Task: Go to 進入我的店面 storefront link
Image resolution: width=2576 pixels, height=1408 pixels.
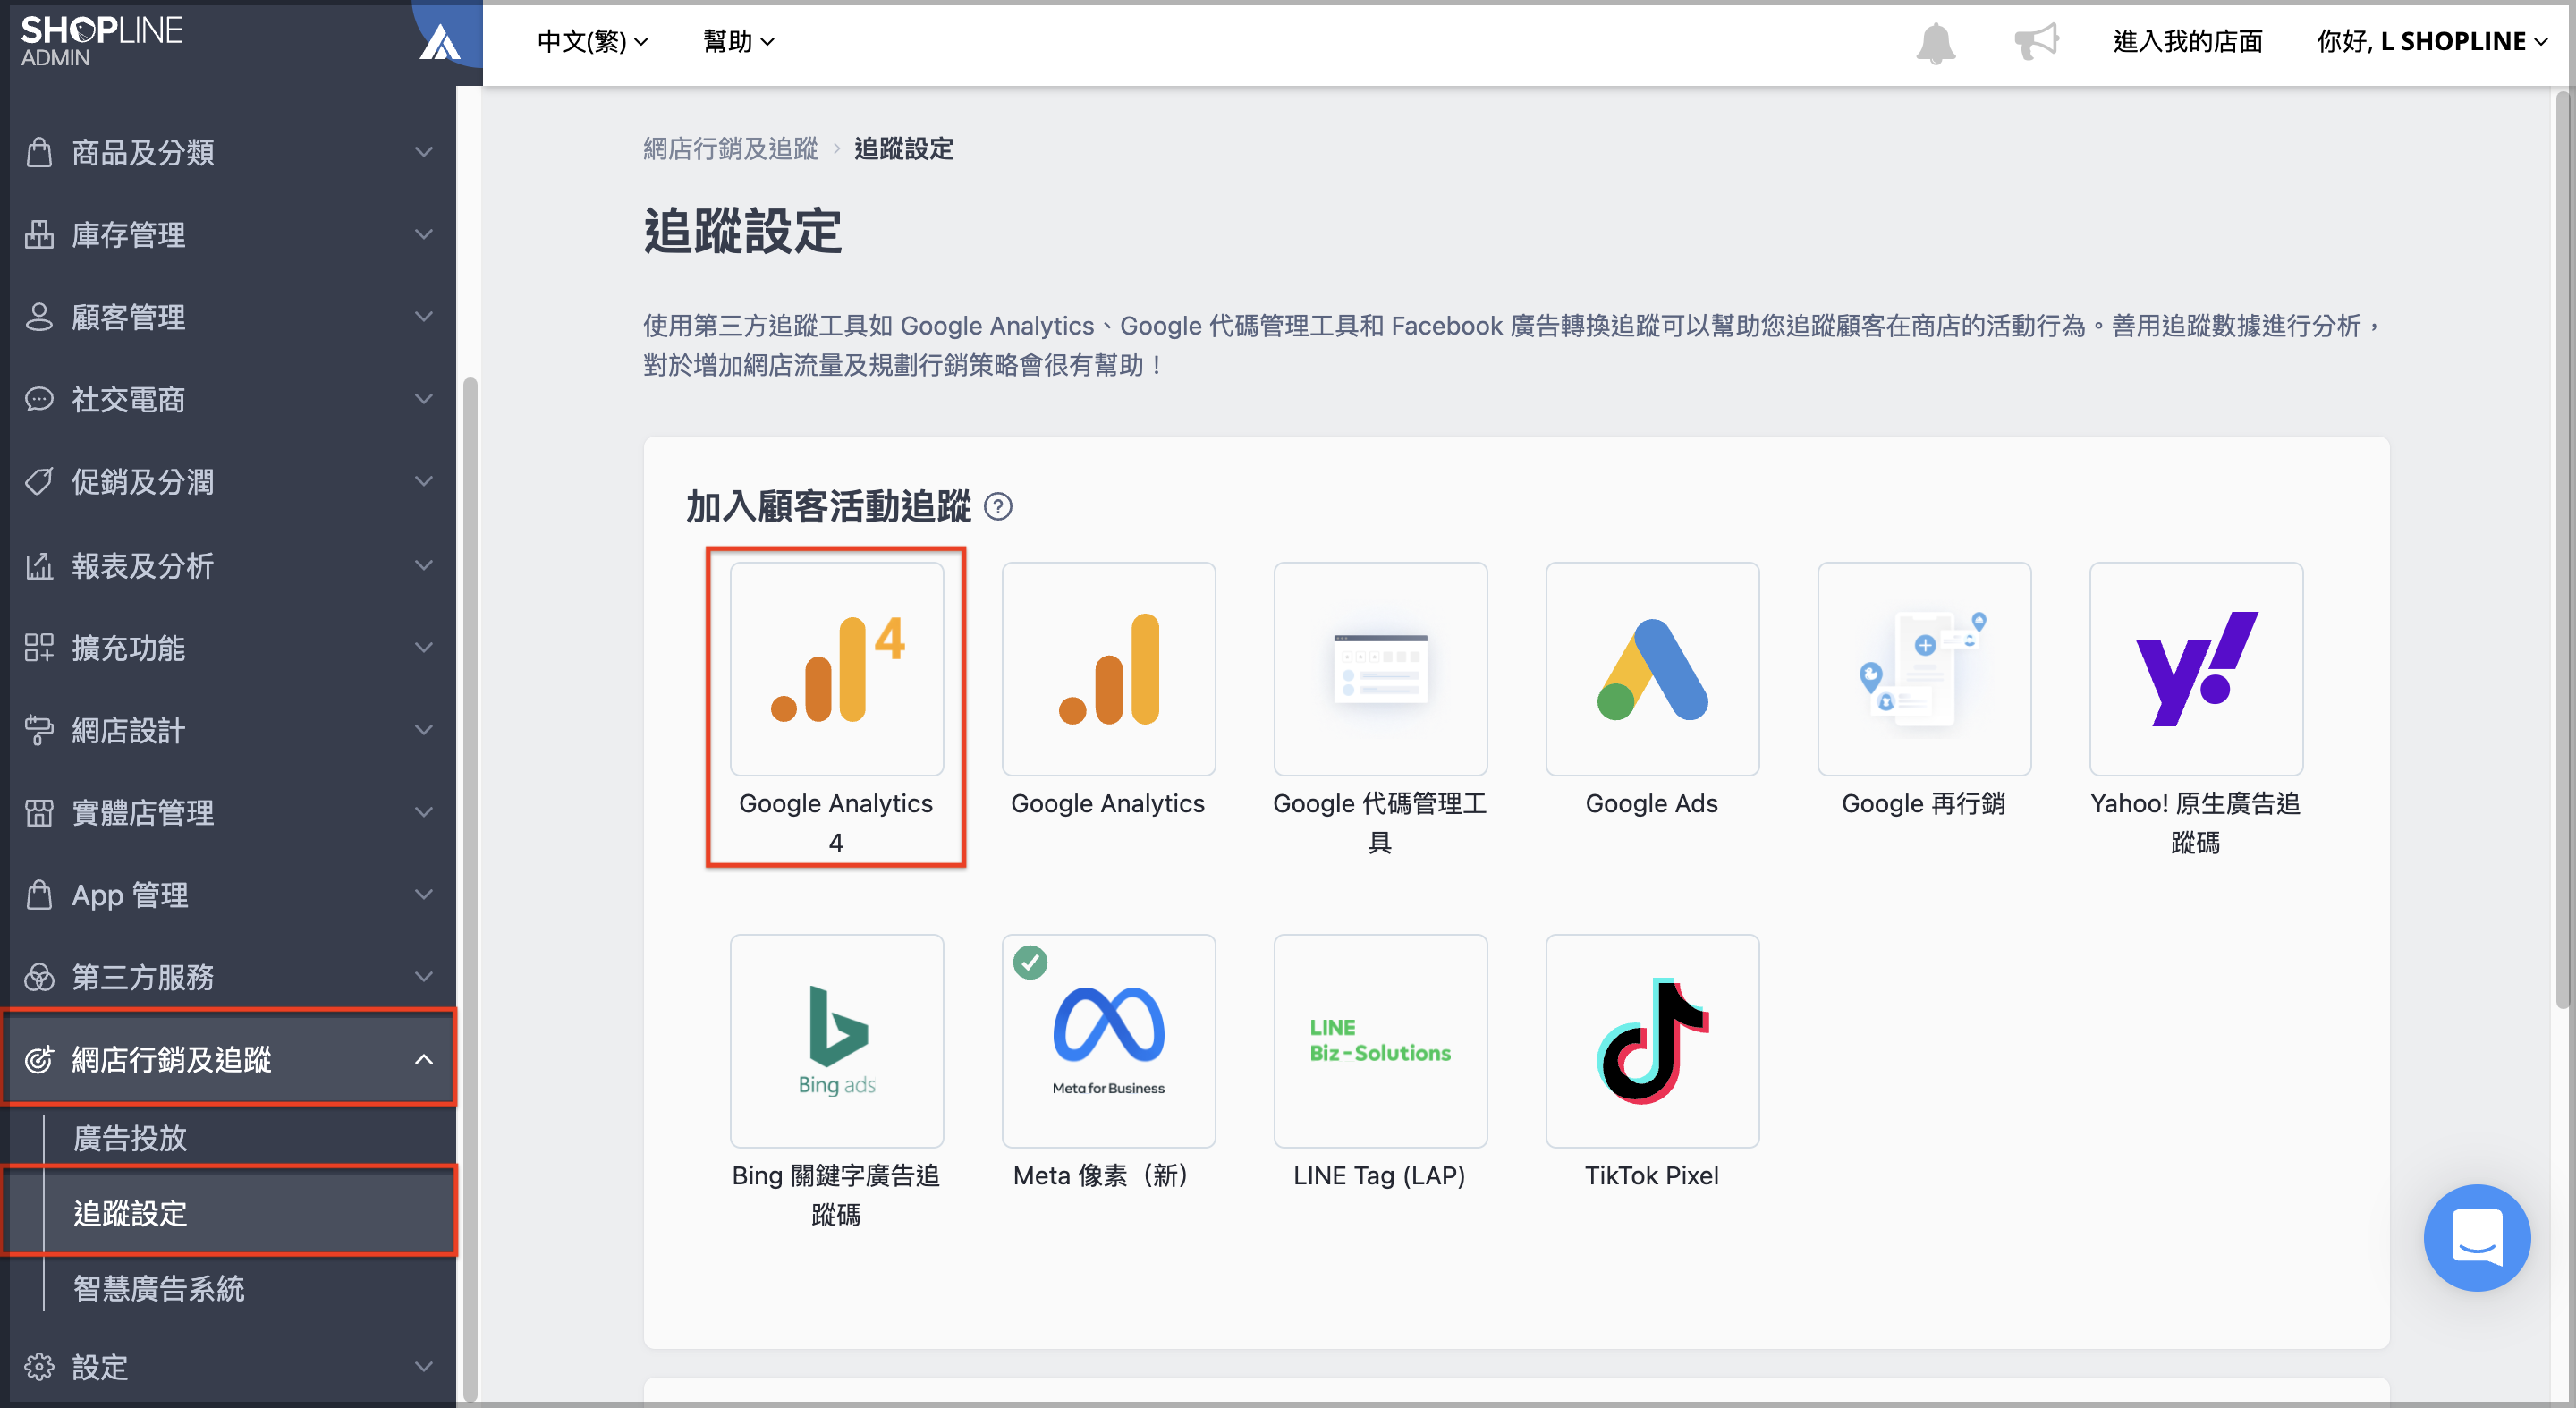Action: coord(2187,41)
